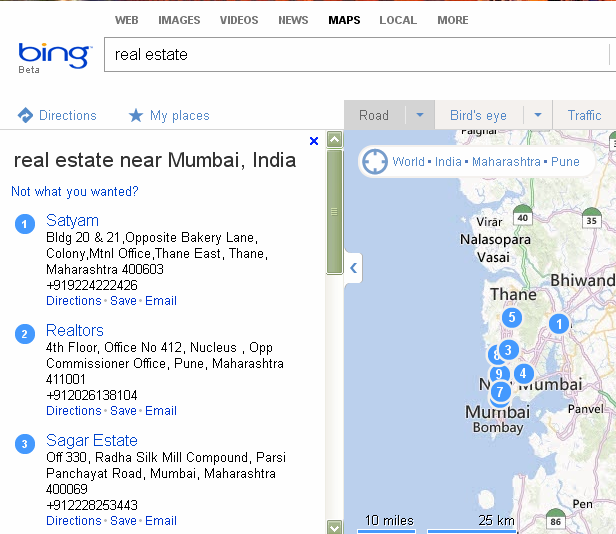Image resolution: width=616 pixels, height=534 pixels.
Task: Click results scrollbar up arrow
Action: click(x=334, y=139)
